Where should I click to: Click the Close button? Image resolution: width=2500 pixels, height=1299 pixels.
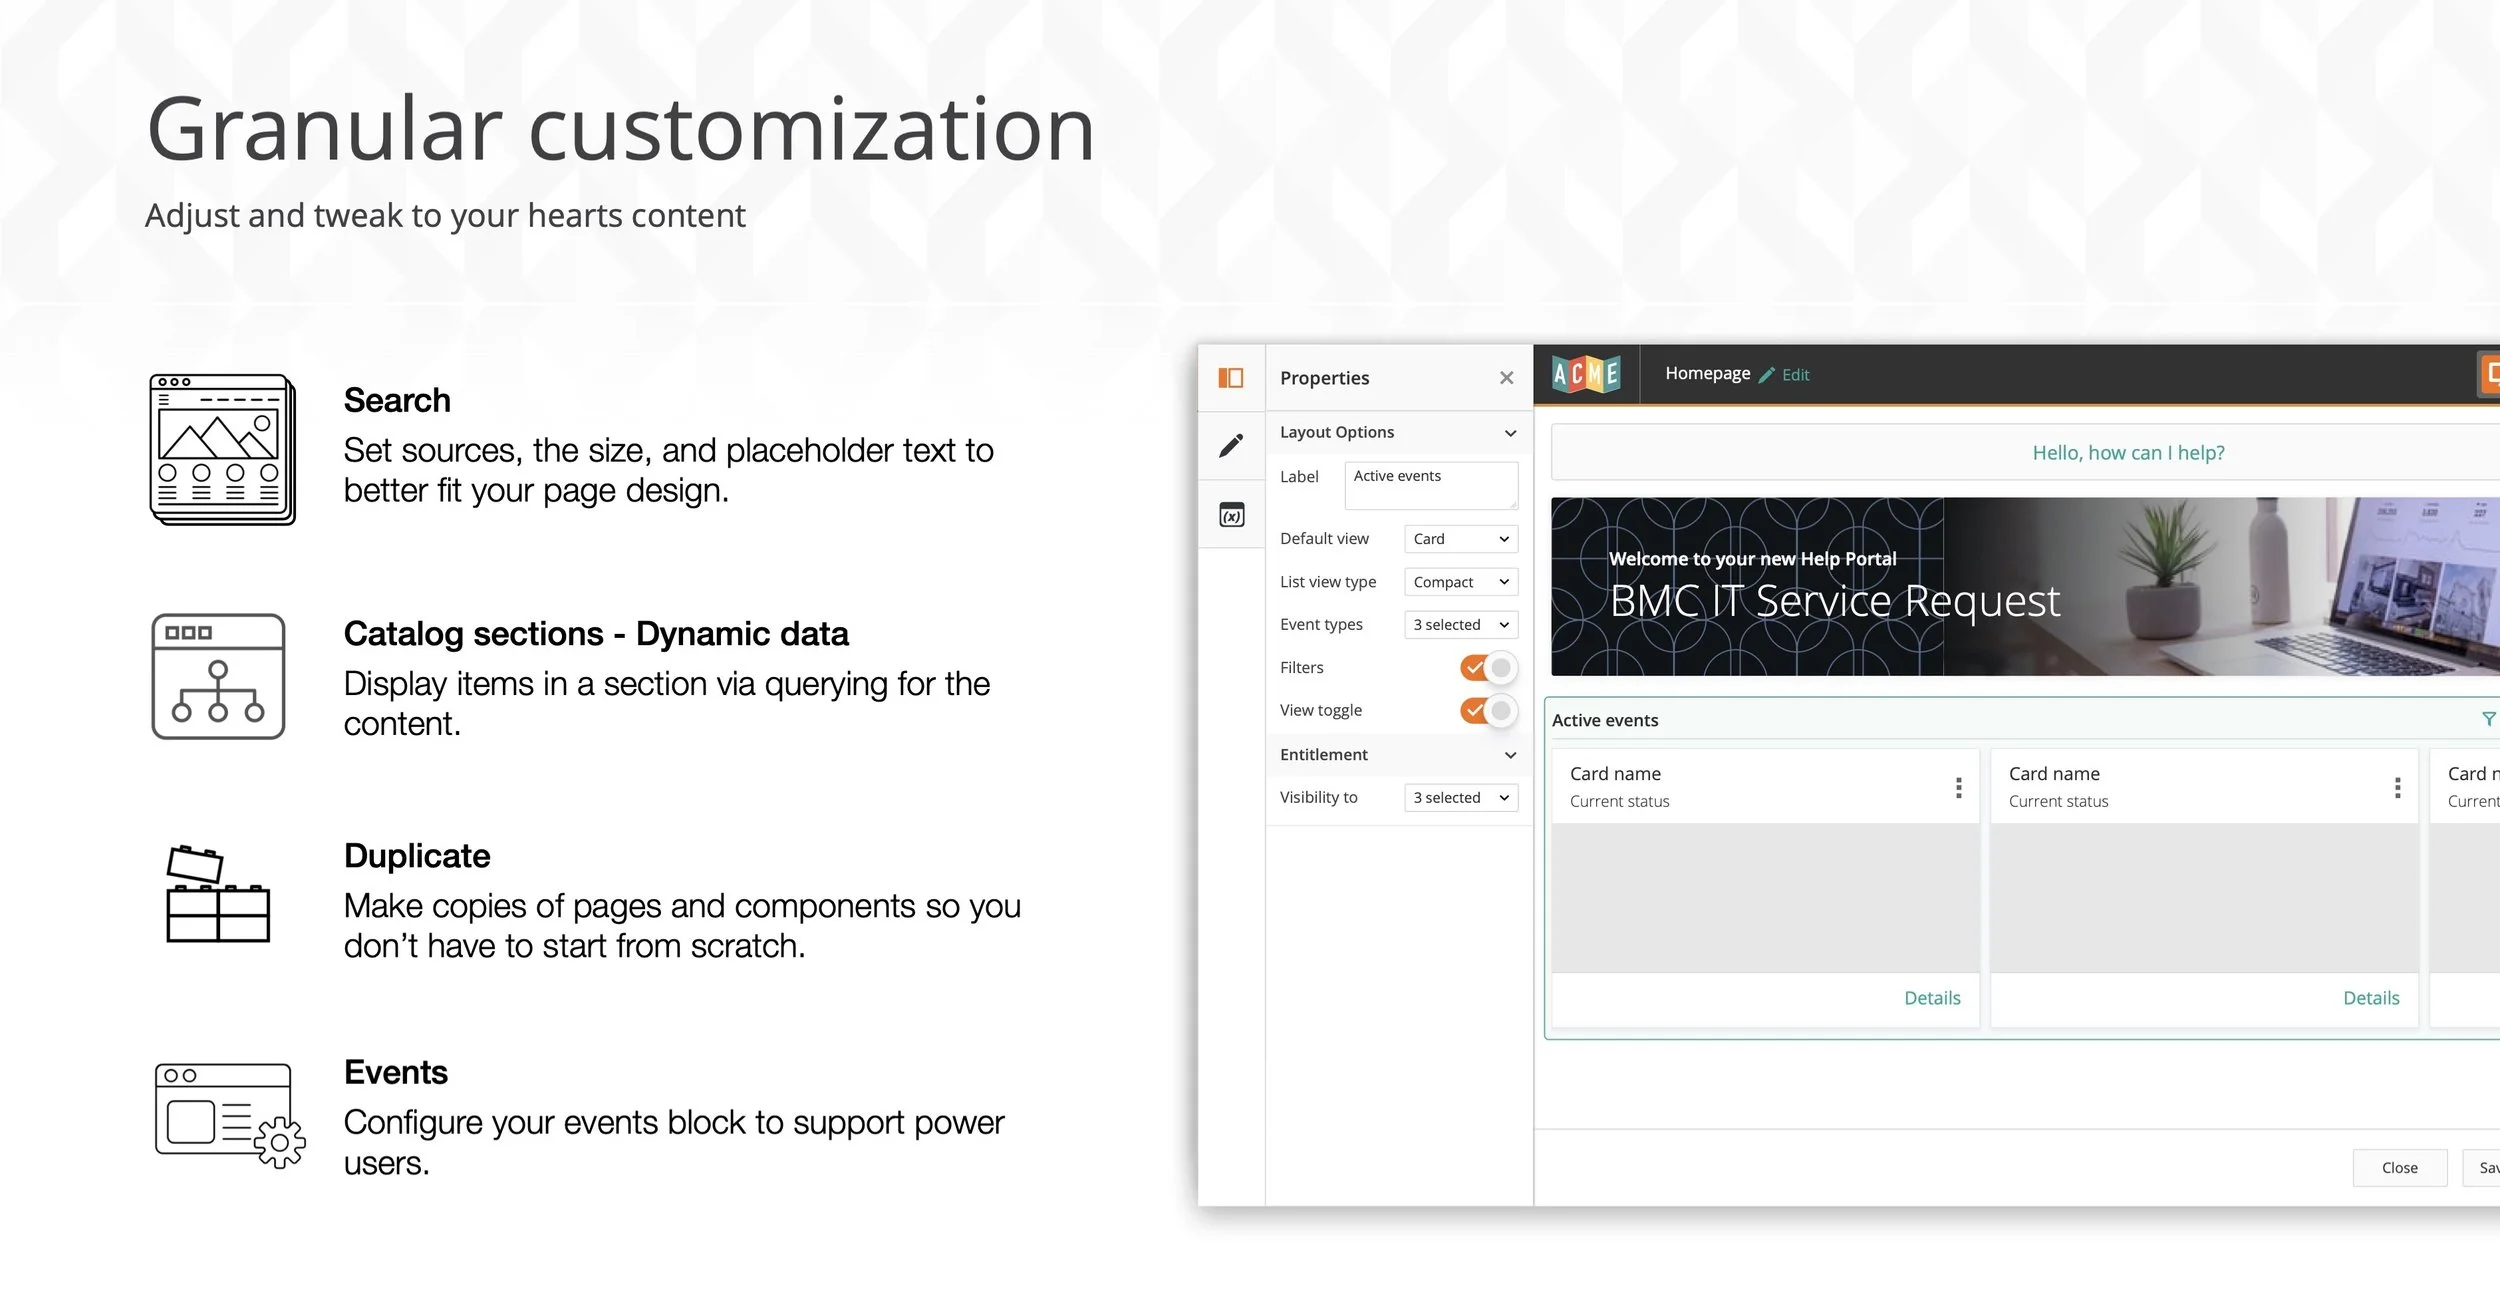click(2399, 1168)
